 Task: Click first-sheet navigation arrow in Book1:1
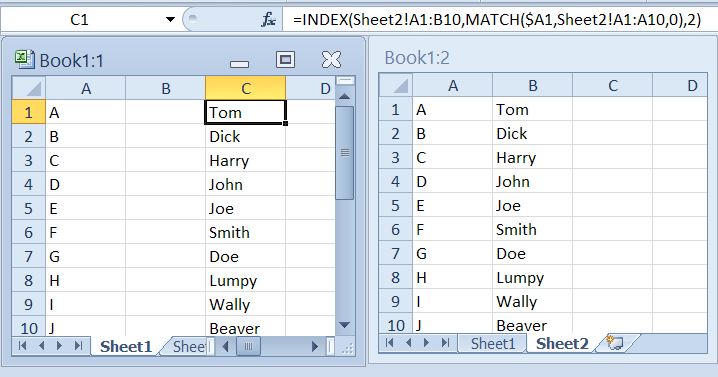[22, 346]
